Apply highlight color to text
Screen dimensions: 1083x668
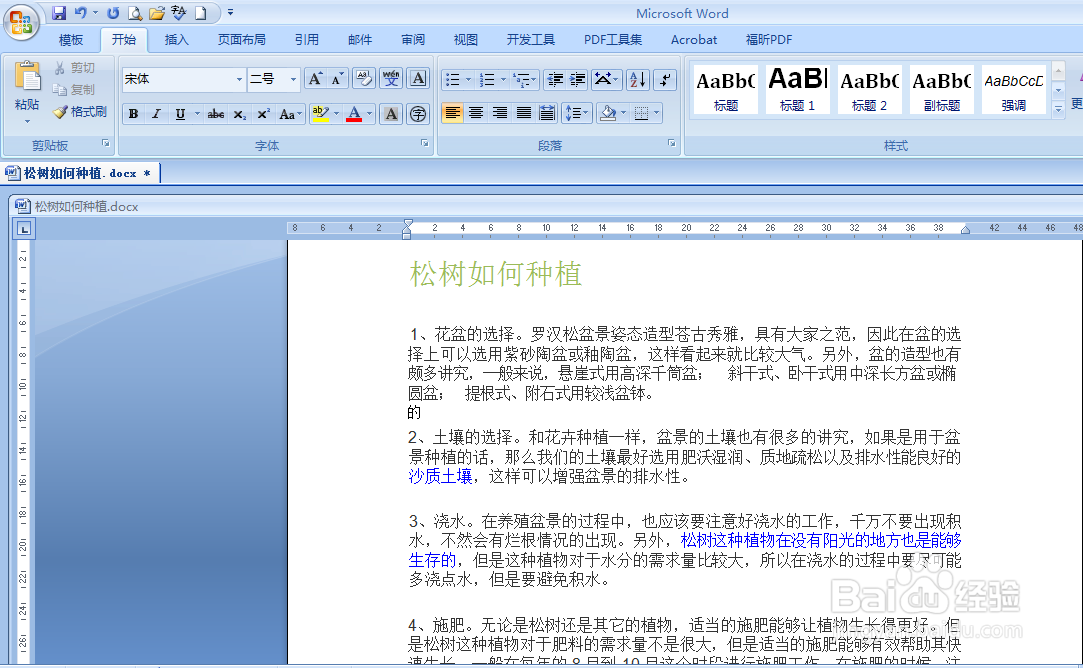pyautogui.click(x=320, y=113)
